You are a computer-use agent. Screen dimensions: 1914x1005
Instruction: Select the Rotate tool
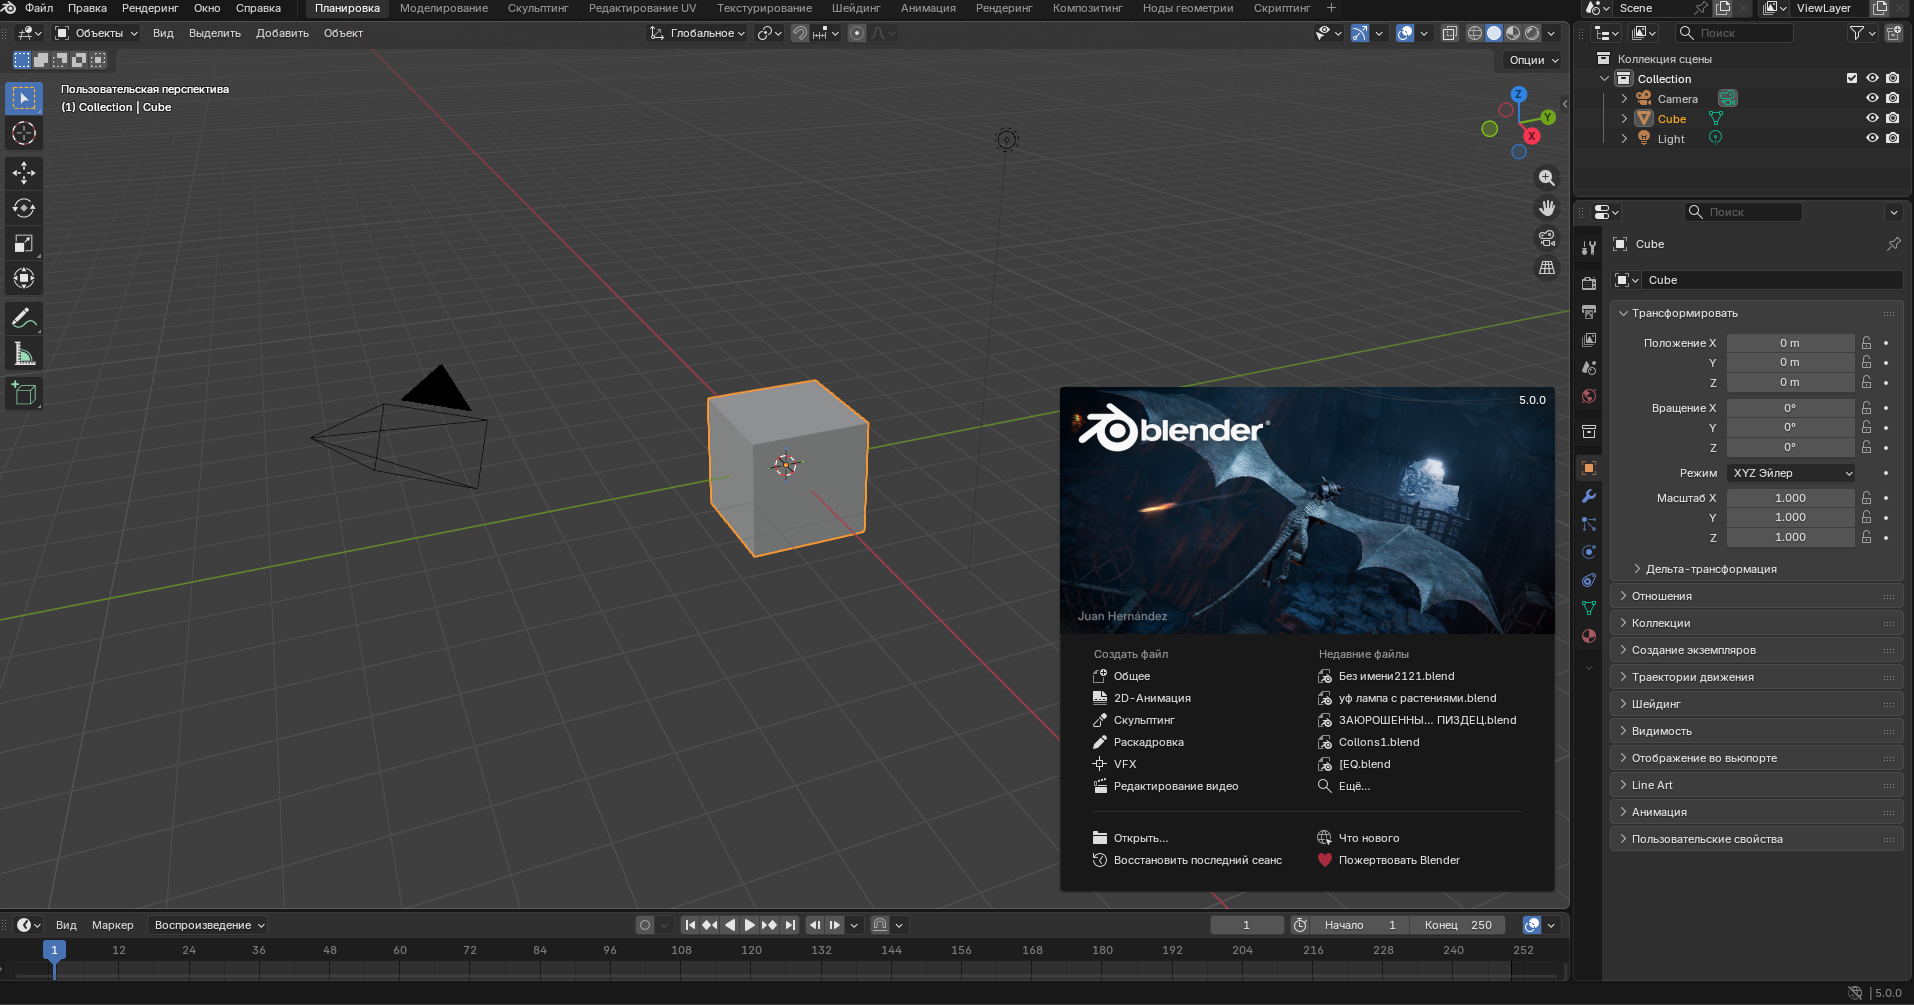click(24, 208)
